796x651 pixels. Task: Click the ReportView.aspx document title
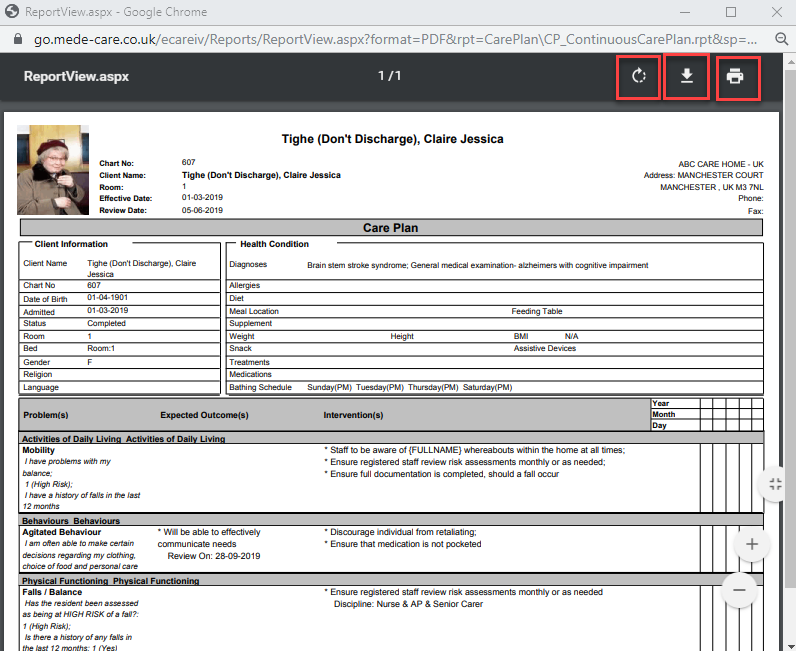pyautogui.click(x=76, y=76)
